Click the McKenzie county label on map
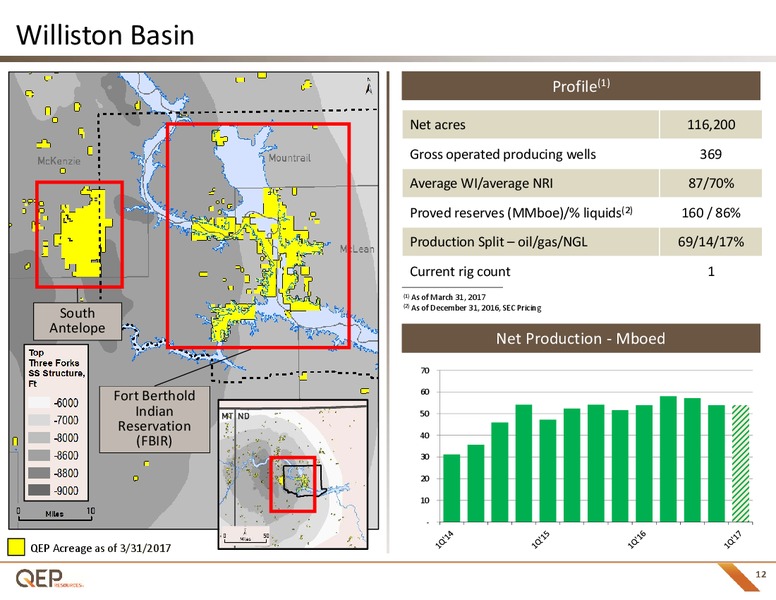 [x=59, y=160]
